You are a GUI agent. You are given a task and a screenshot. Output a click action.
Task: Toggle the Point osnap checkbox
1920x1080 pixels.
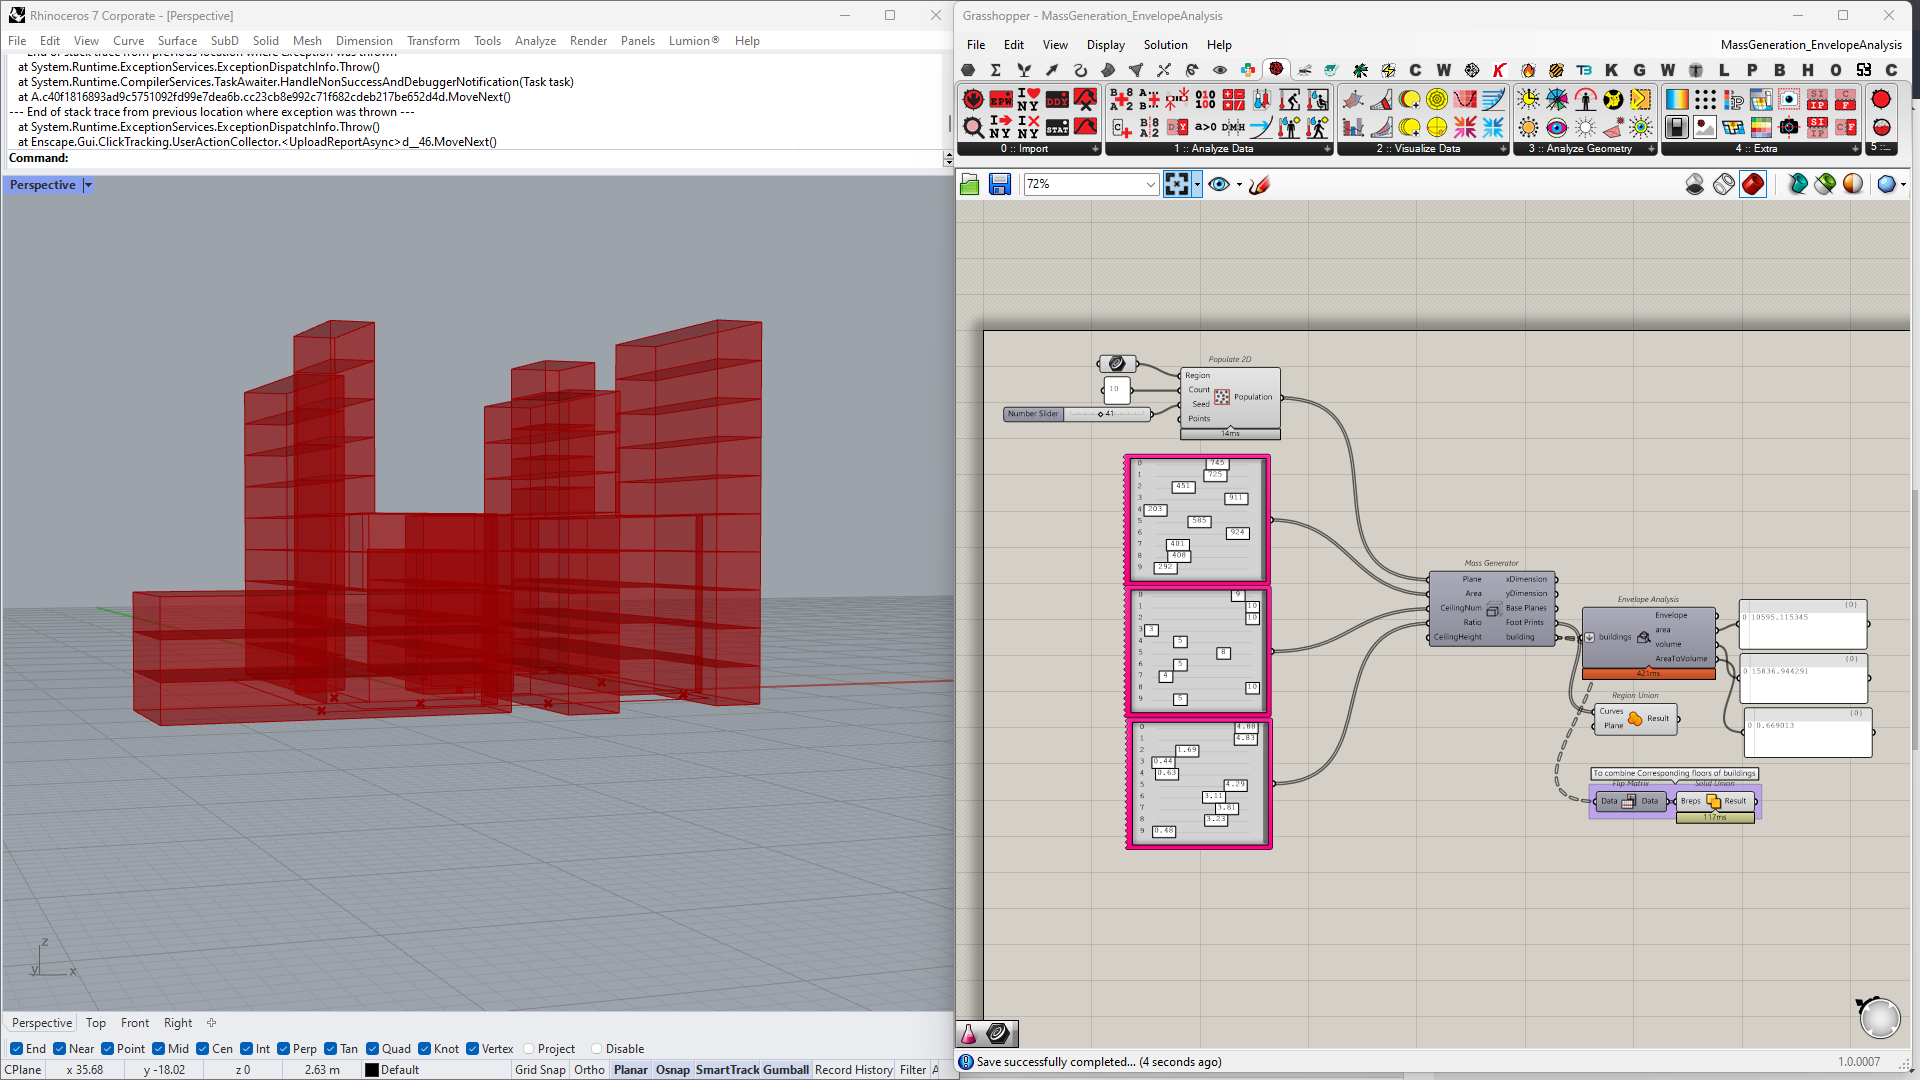tap(107, 1049)
